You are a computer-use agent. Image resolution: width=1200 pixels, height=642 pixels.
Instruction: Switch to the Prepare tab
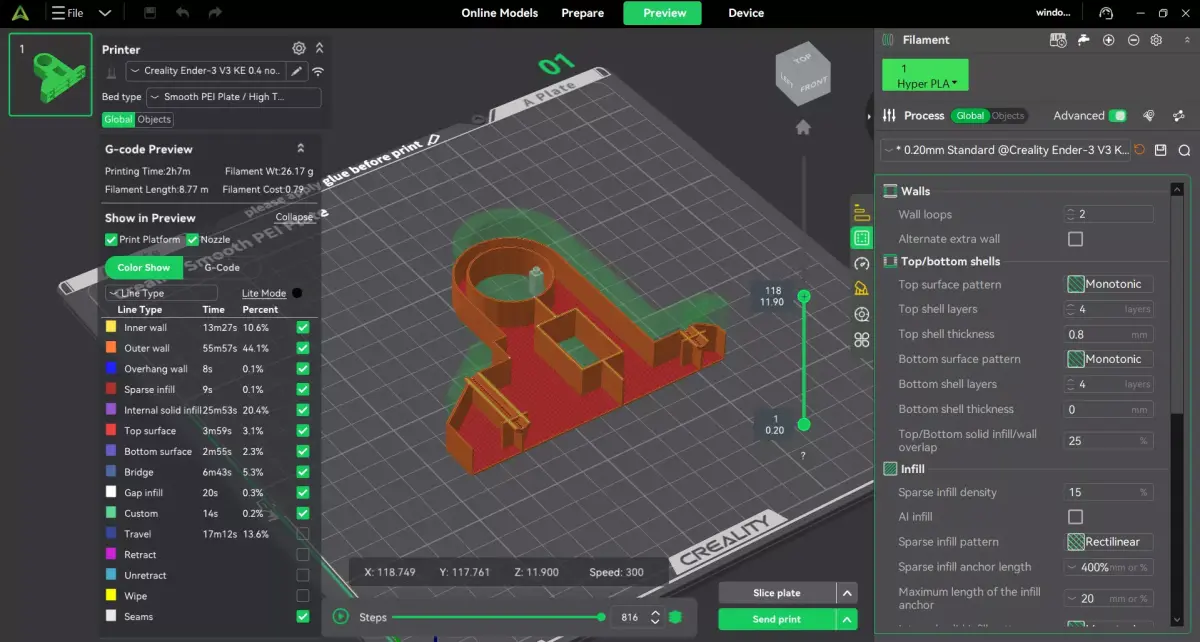(x=582, y=13)
